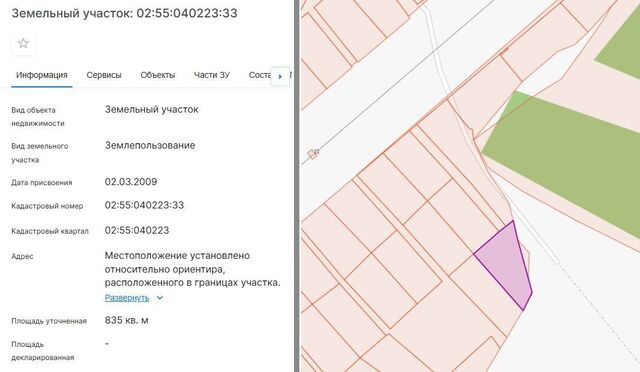Select the Объекты tab
This screenshot has width=640, height=372.
[158, 75]
